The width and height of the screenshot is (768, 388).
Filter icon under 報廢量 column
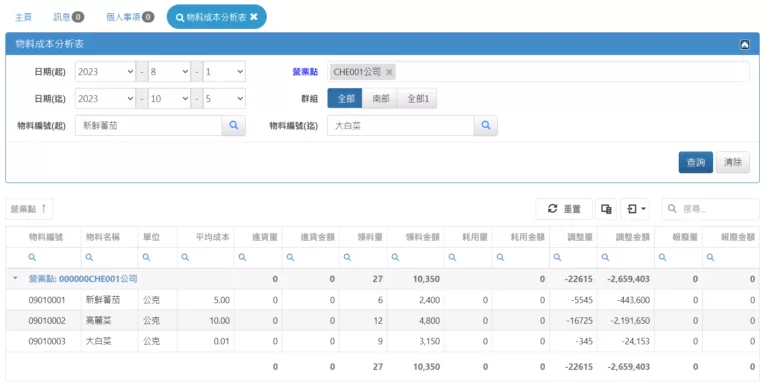coord(662,257)
